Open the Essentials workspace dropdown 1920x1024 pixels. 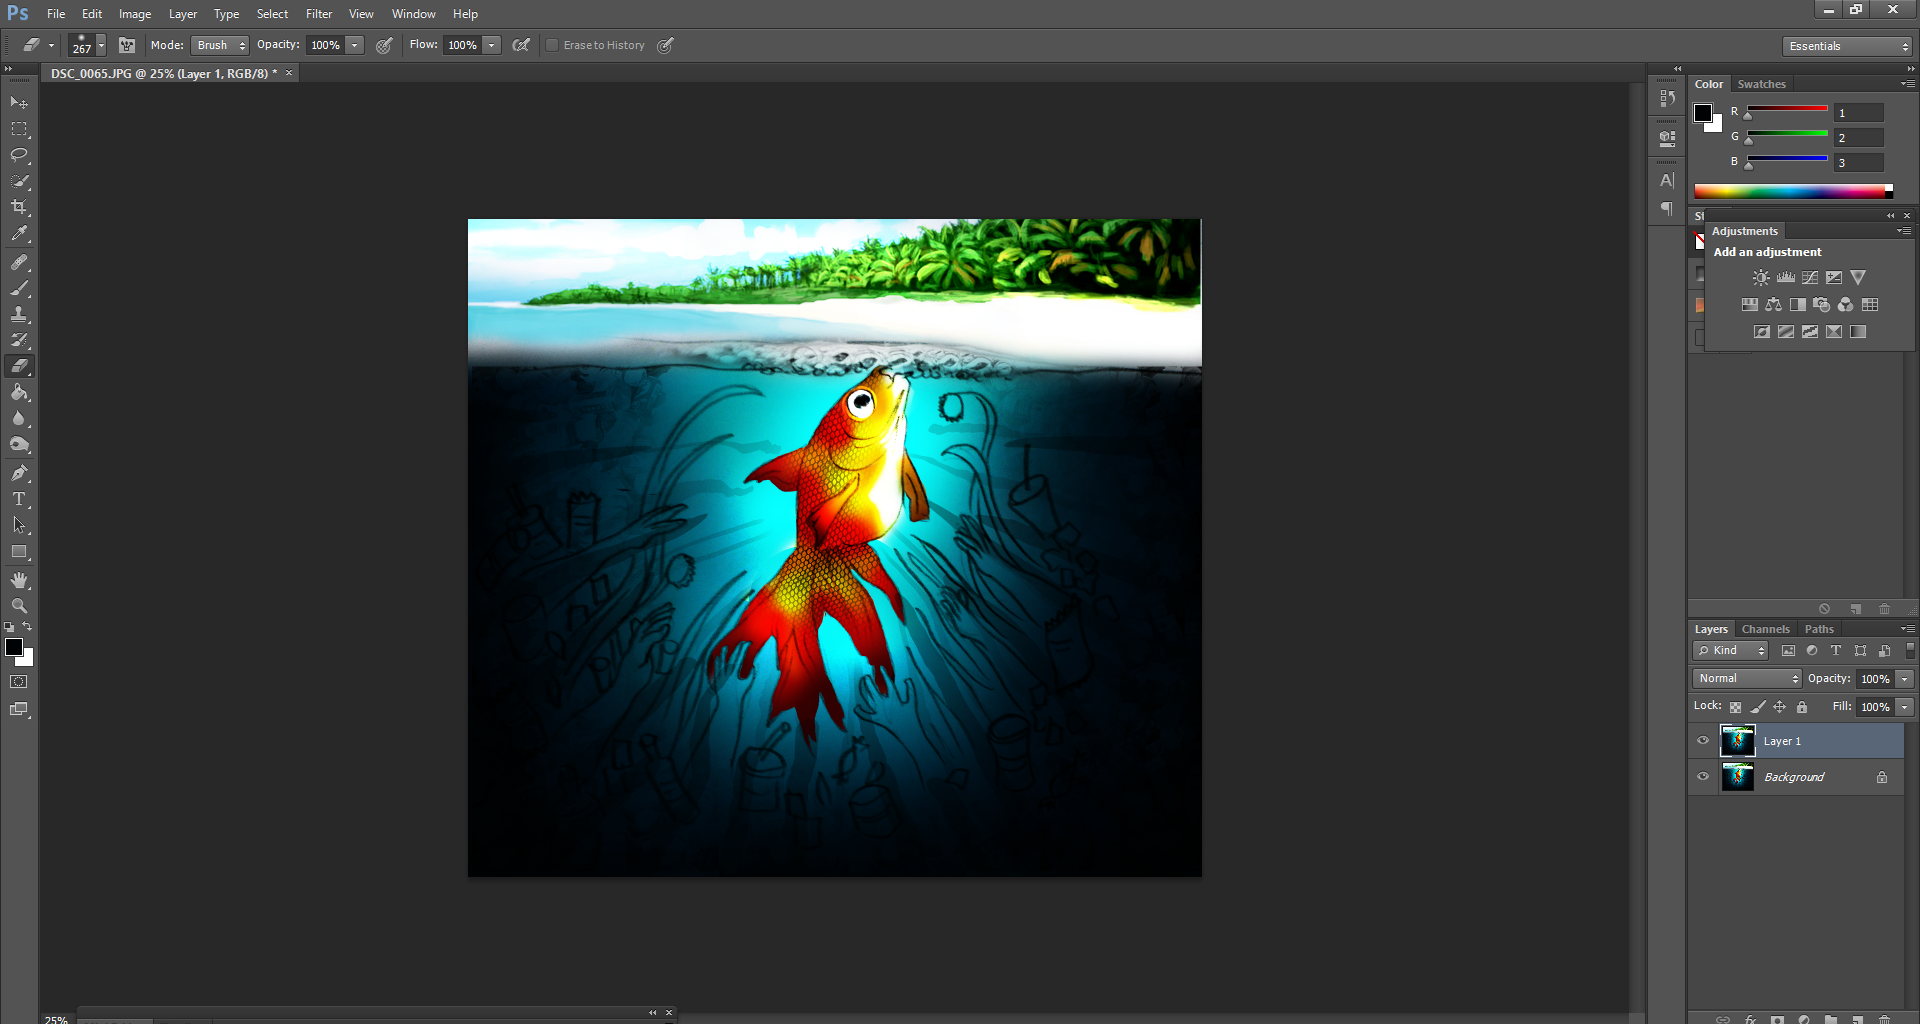1847,46
